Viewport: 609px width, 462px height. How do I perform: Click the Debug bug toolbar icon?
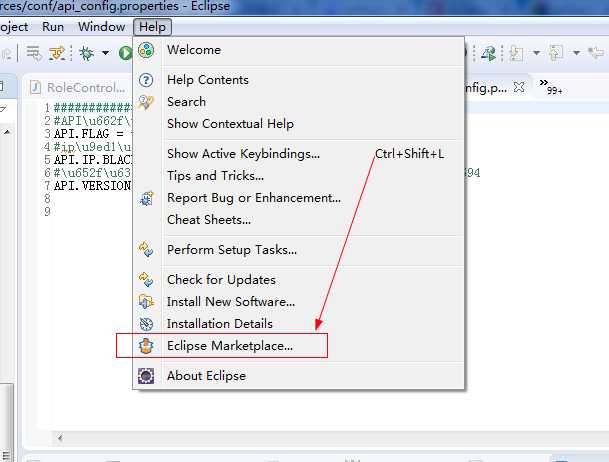point(86,53)
